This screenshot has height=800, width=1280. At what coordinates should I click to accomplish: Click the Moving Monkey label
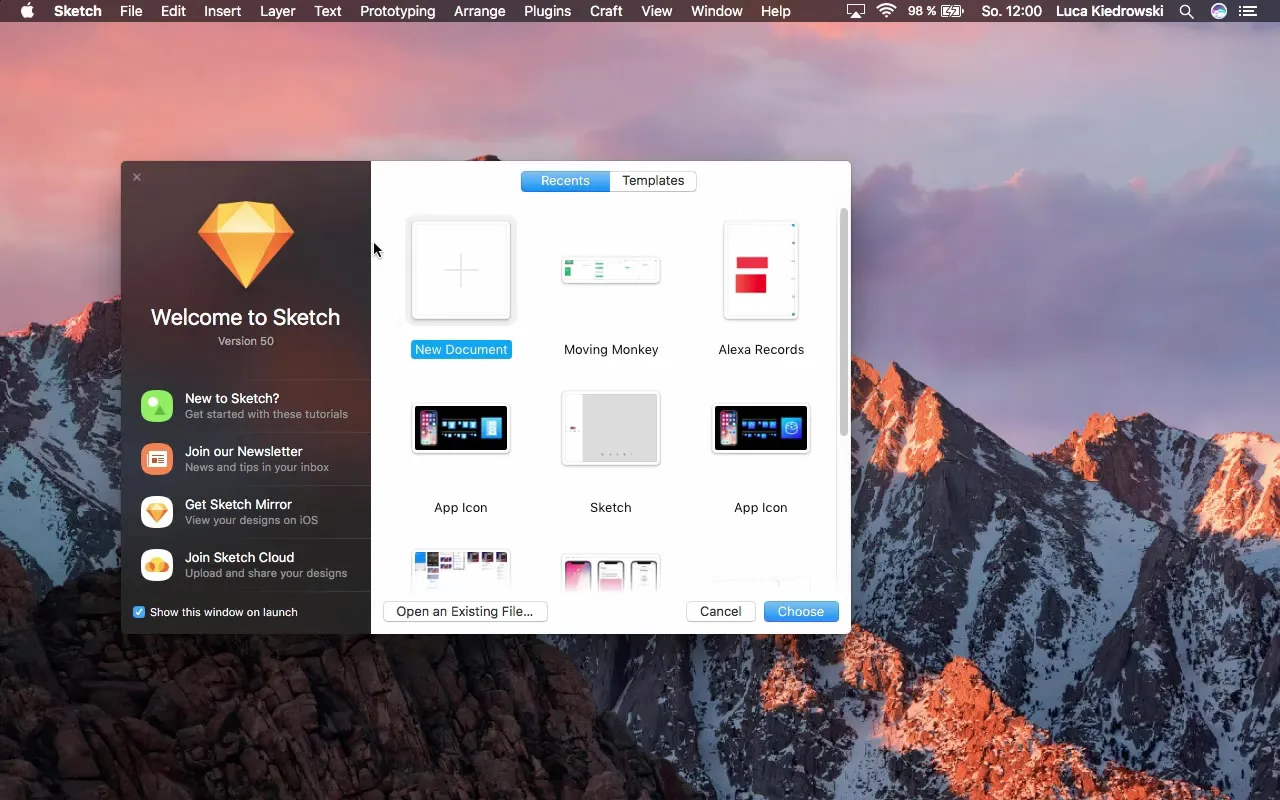(x=611, y=350)
